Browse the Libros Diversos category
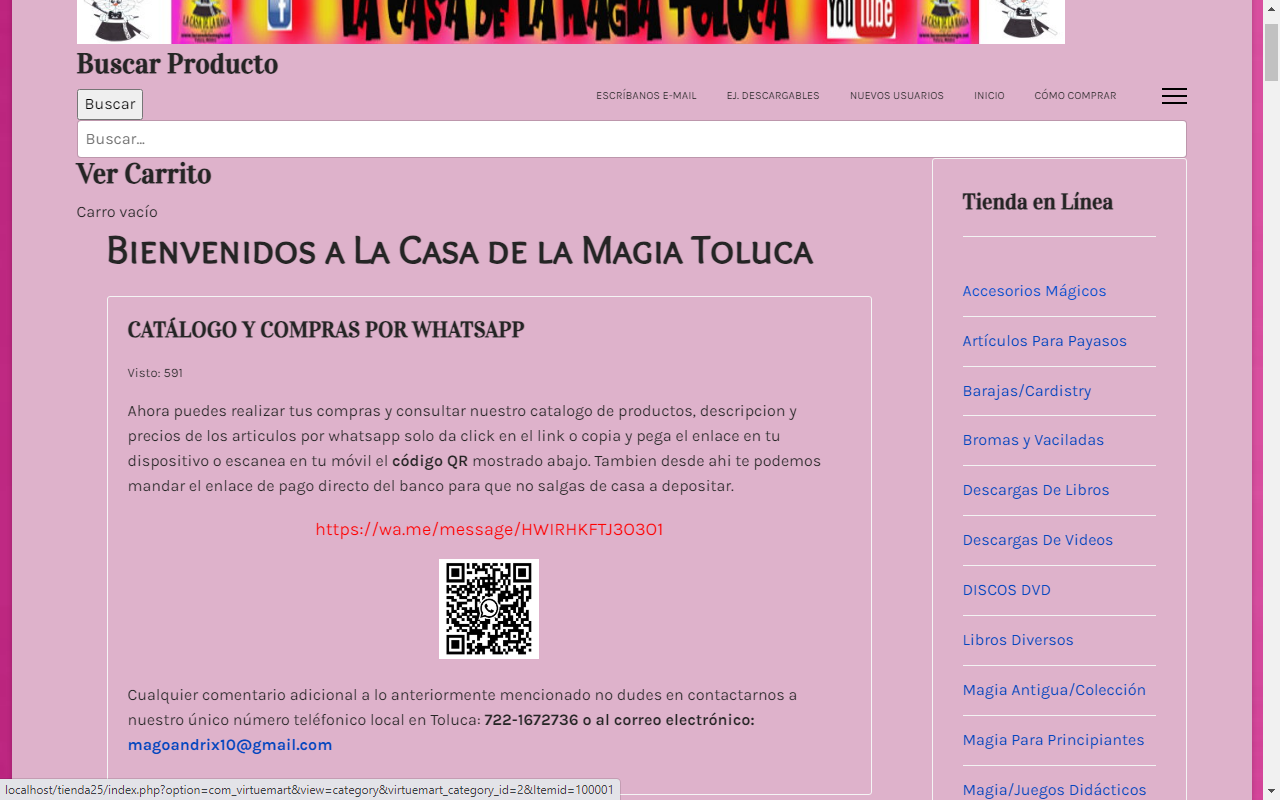Screen dimensions: 1280x800 [x=1018, y=640]
